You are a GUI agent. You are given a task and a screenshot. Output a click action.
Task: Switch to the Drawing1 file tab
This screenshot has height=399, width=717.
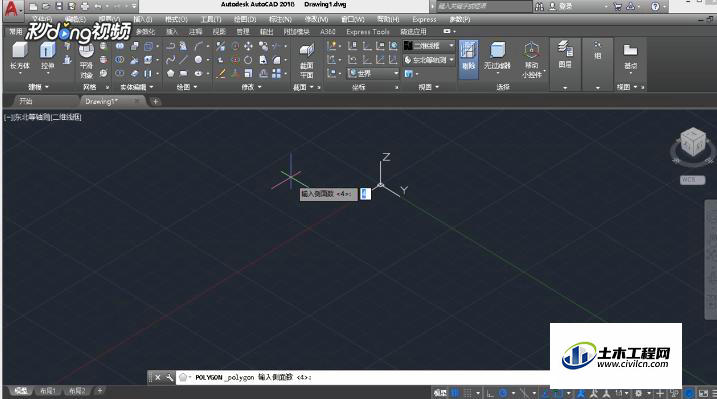point(102,101)
